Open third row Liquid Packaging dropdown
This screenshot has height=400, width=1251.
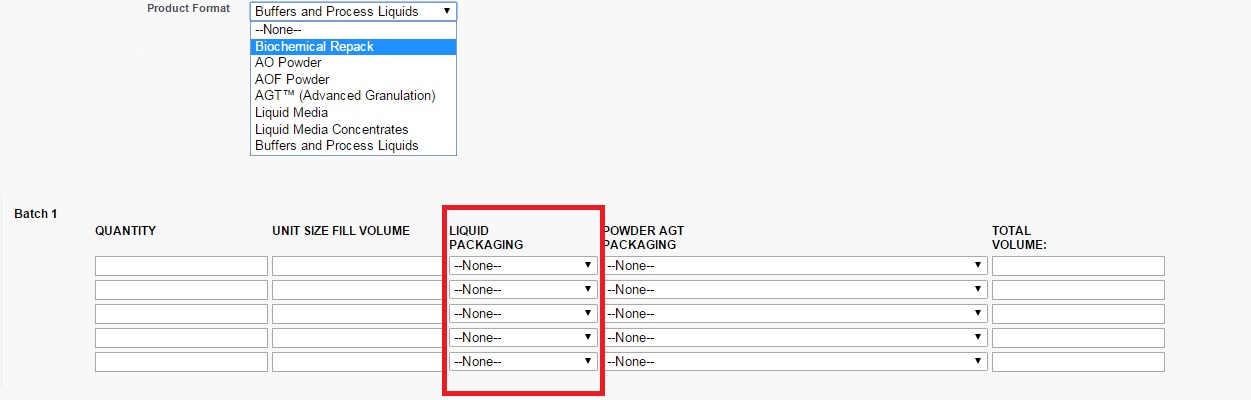point(523,314)
